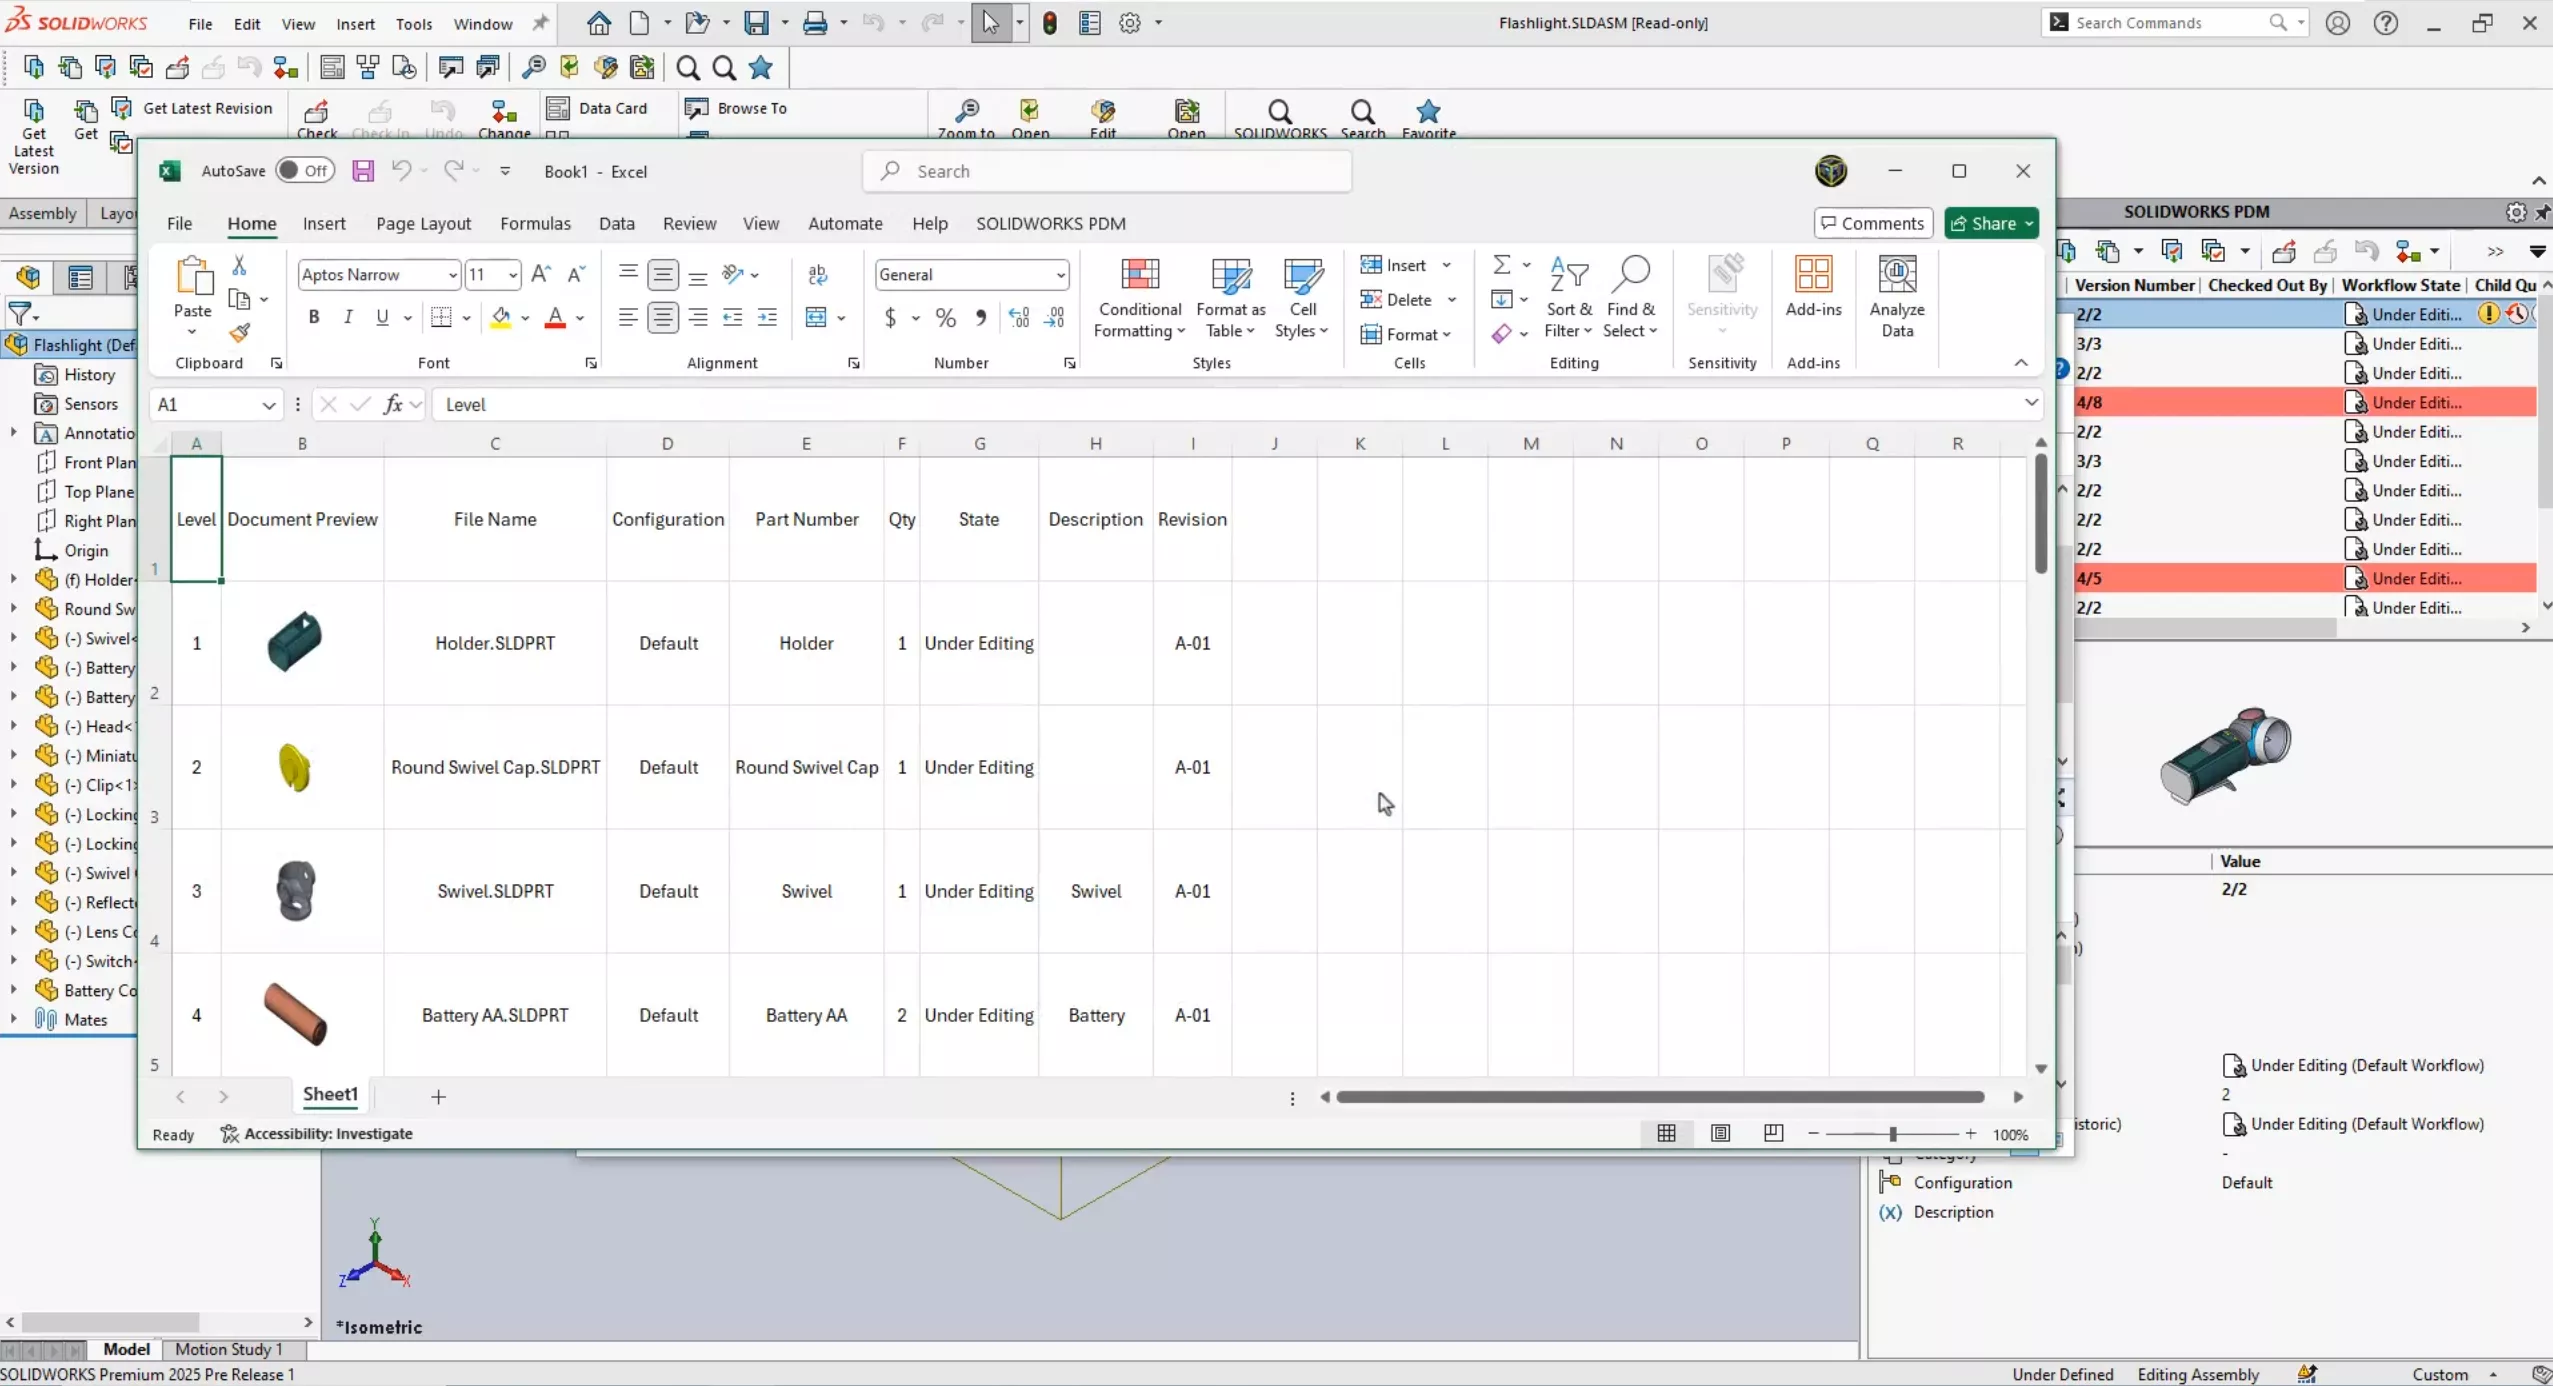Click SOLIDWORKS Home icon

(x=599, y=23)
